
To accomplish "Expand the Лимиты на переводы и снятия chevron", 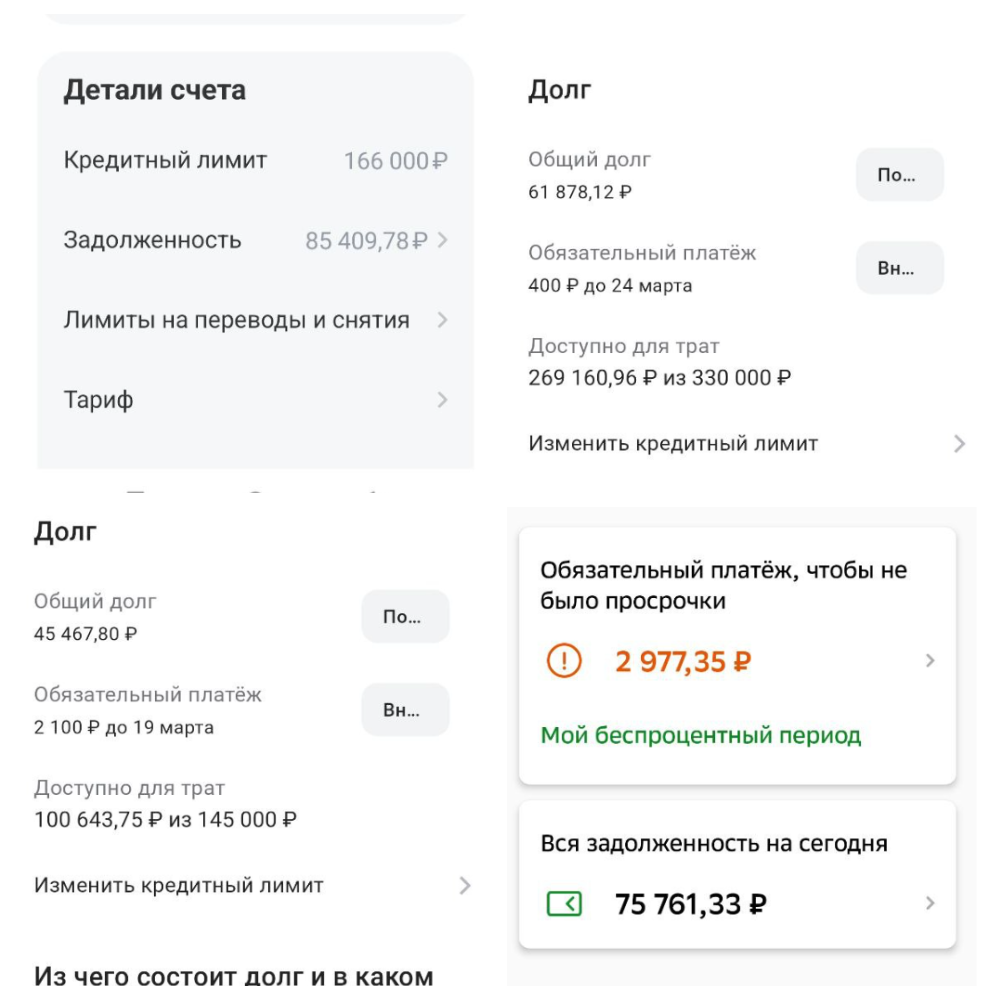I will pyautogui.click(x=443, y=321).
